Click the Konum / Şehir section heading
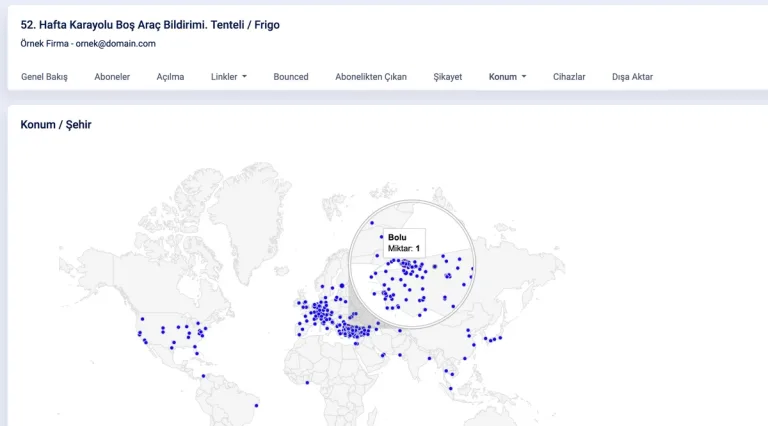768x426 pixels. [56, 125]
